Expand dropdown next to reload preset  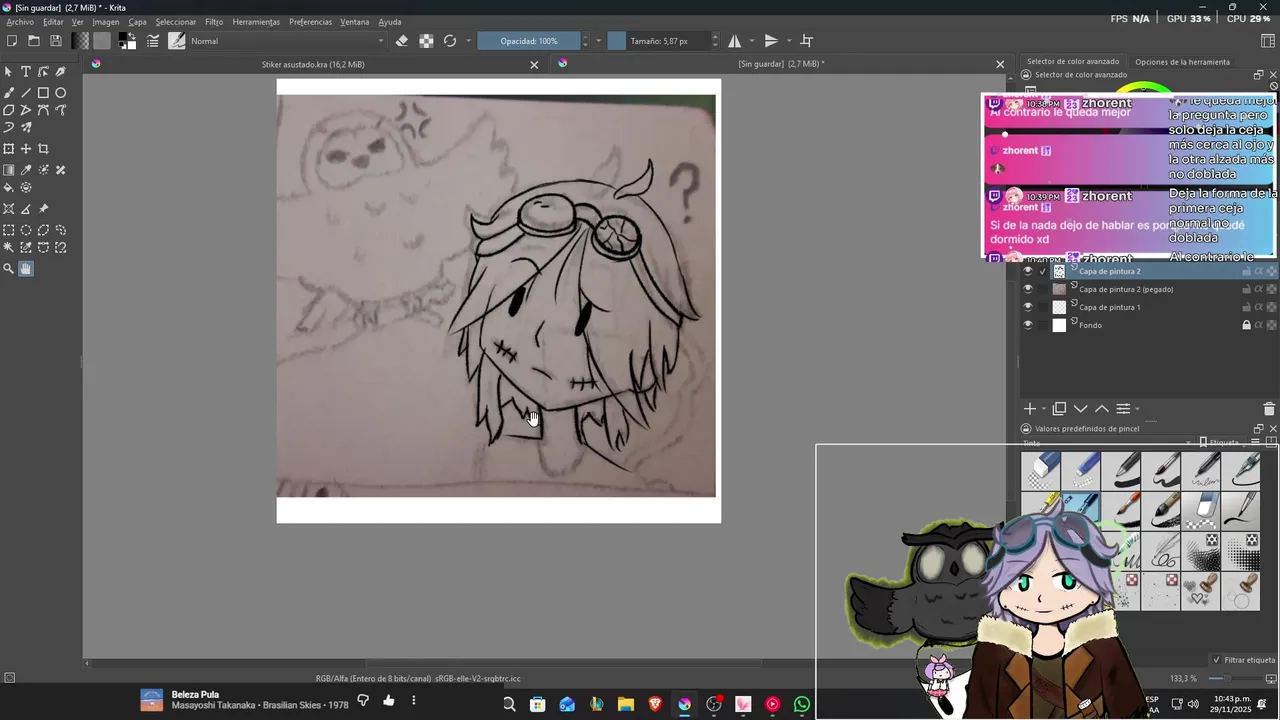[x=468, y=41]
